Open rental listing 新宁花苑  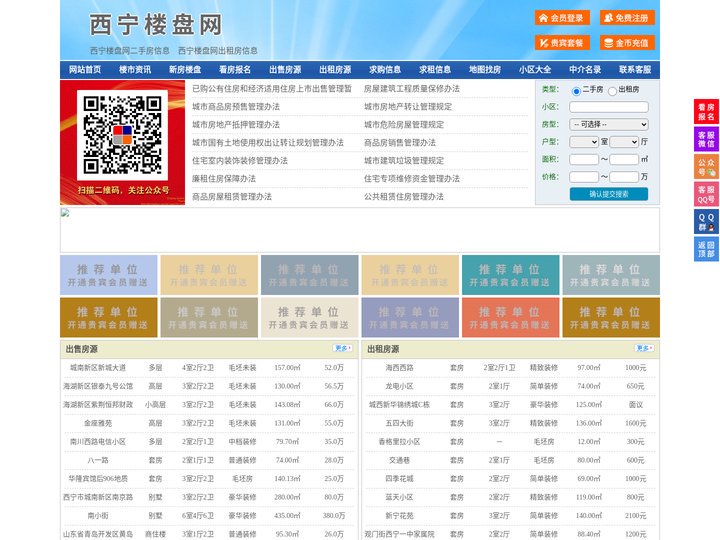point(399,516)
